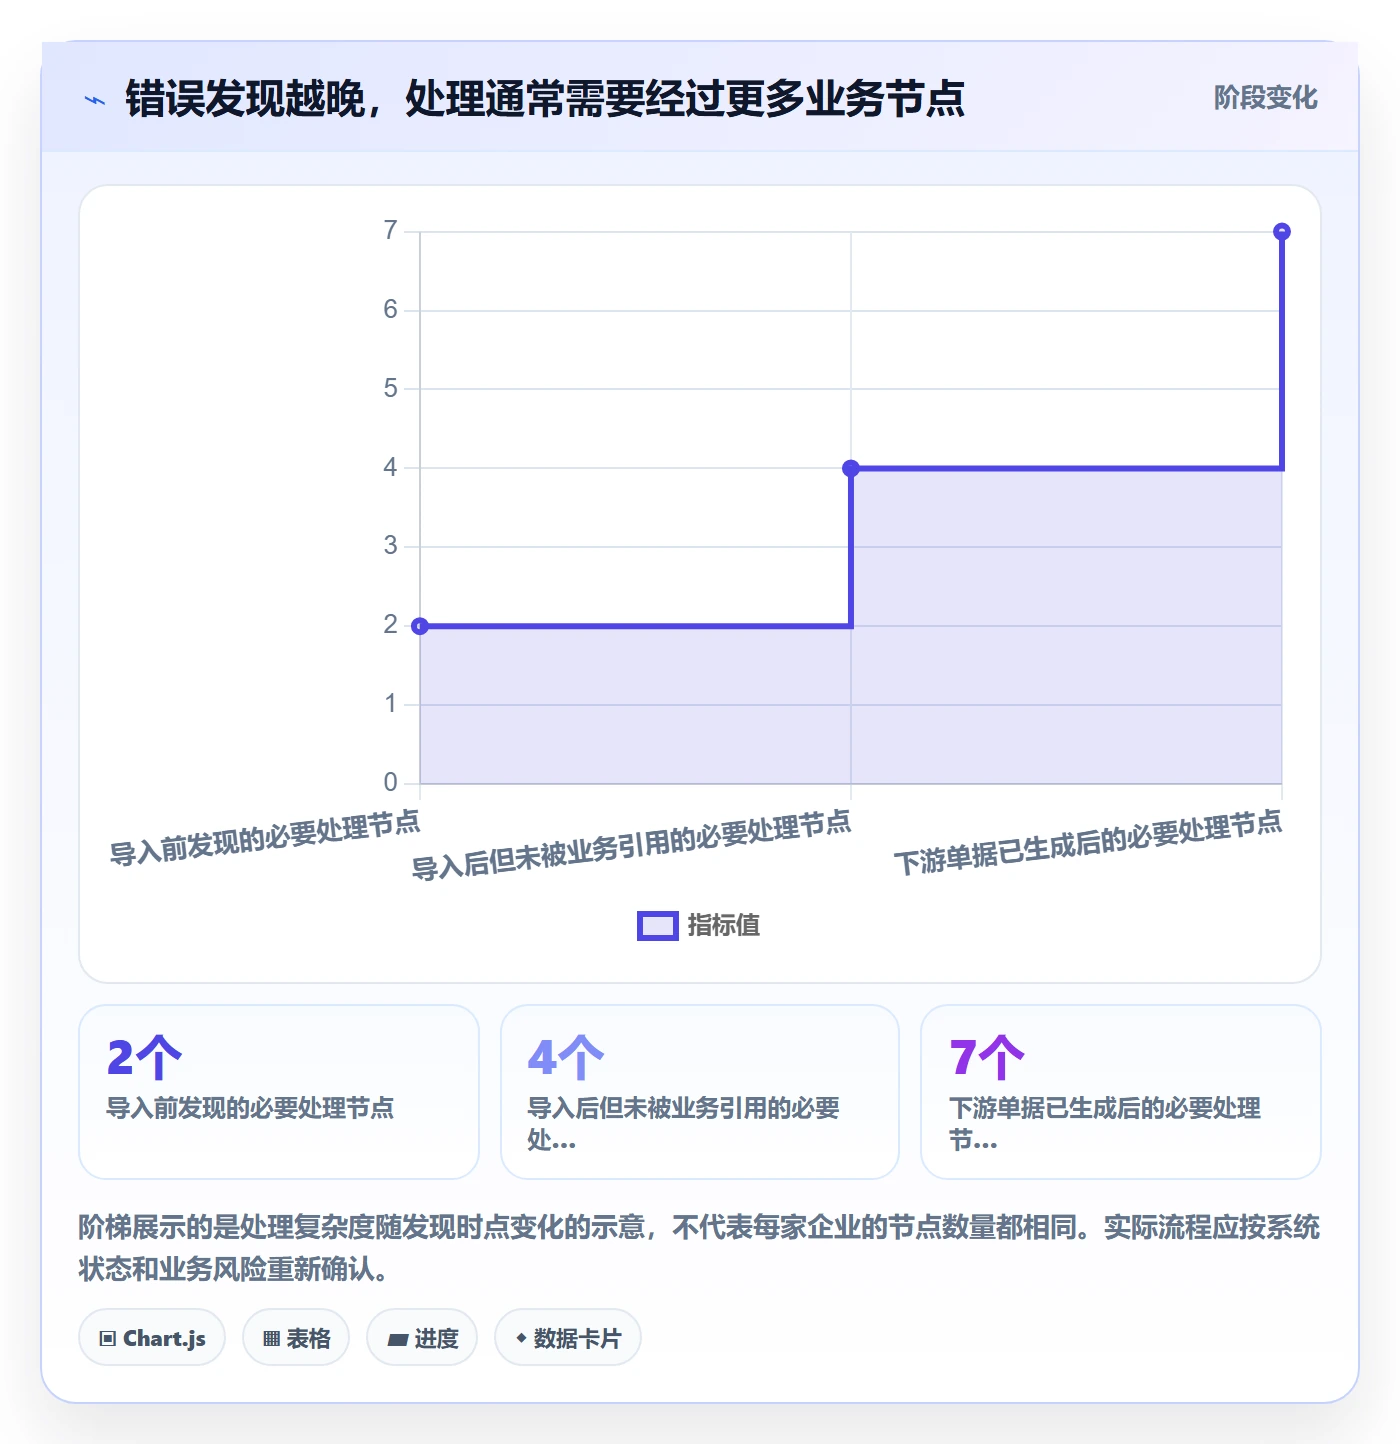1400x1444 pixels.
Task: Click the 指标值 legend label
Action: tap(724, 926)
